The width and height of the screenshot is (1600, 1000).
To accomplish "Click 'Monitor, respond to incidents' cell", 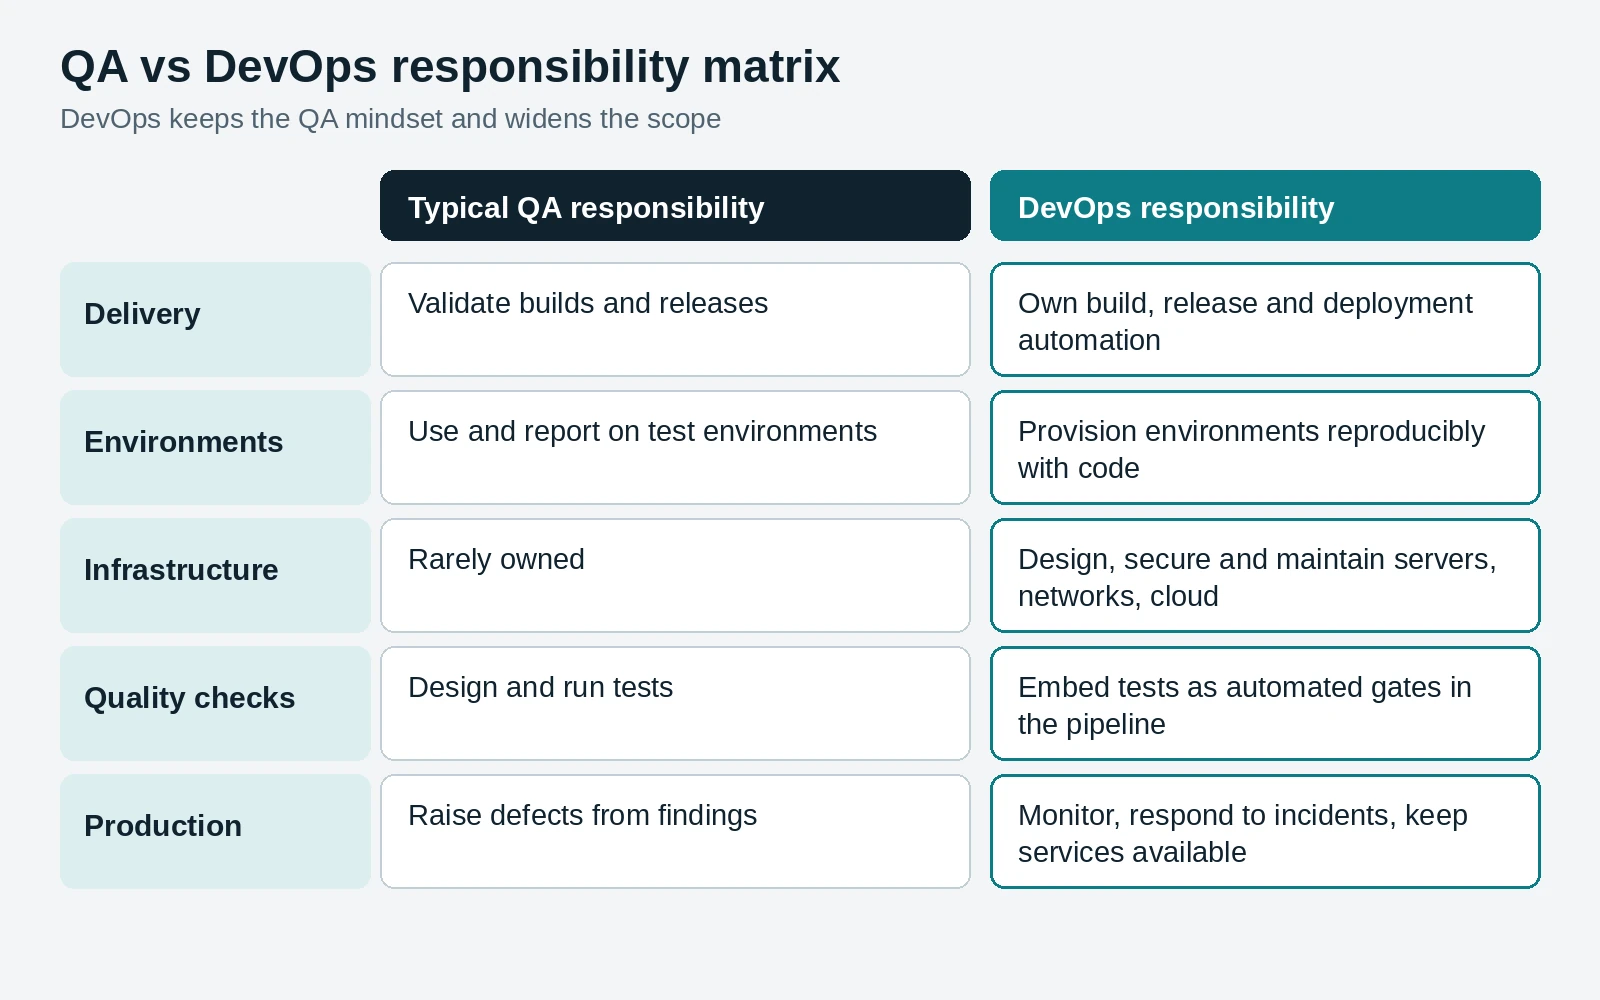I will (x=1265, y=832).
